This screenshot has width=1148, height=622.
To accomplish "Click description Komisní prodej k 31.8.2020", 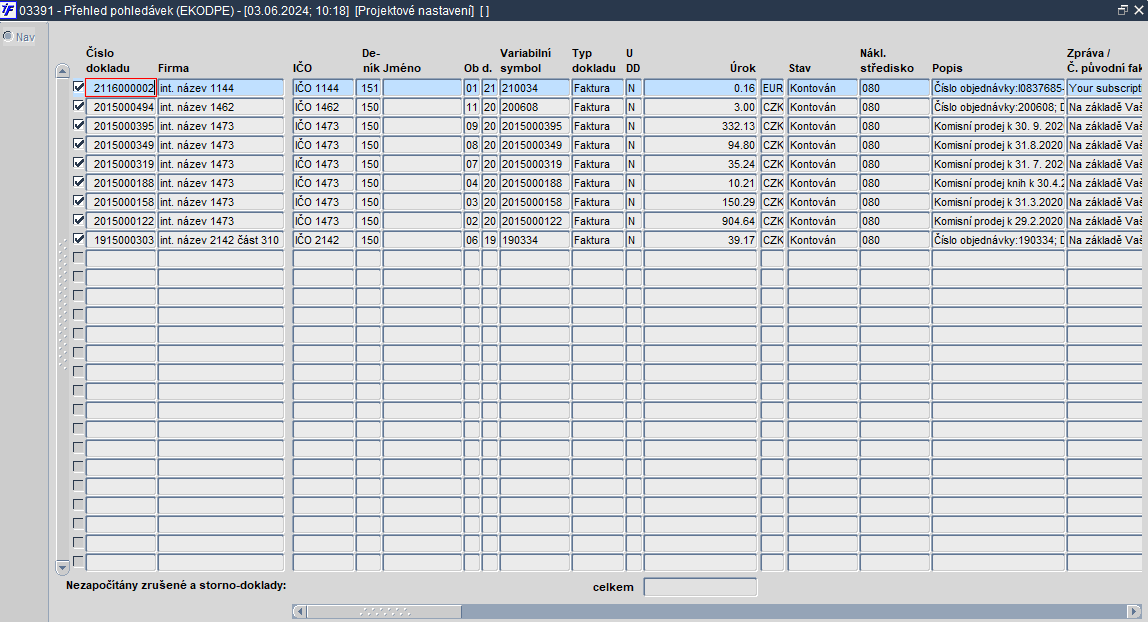I will click(998, 145).
